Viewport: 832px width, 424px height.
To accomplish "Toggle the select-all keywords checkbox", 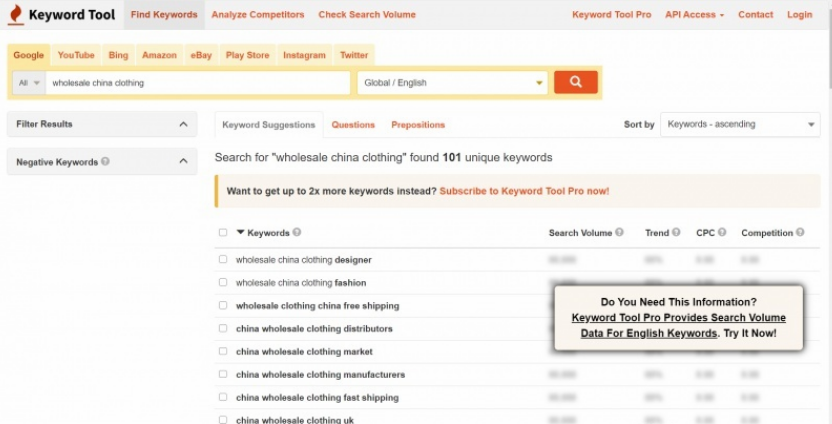I will pyautogui.click(x=223, y=232).
